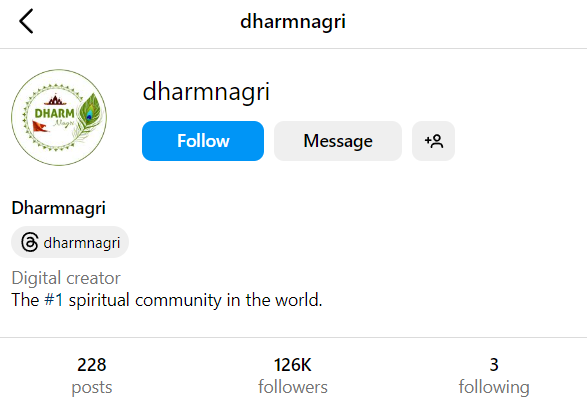The width and height of the screenshot is (587, 407).
Task: Click the bold Dharmnagri display name
Action: [58, 208]
